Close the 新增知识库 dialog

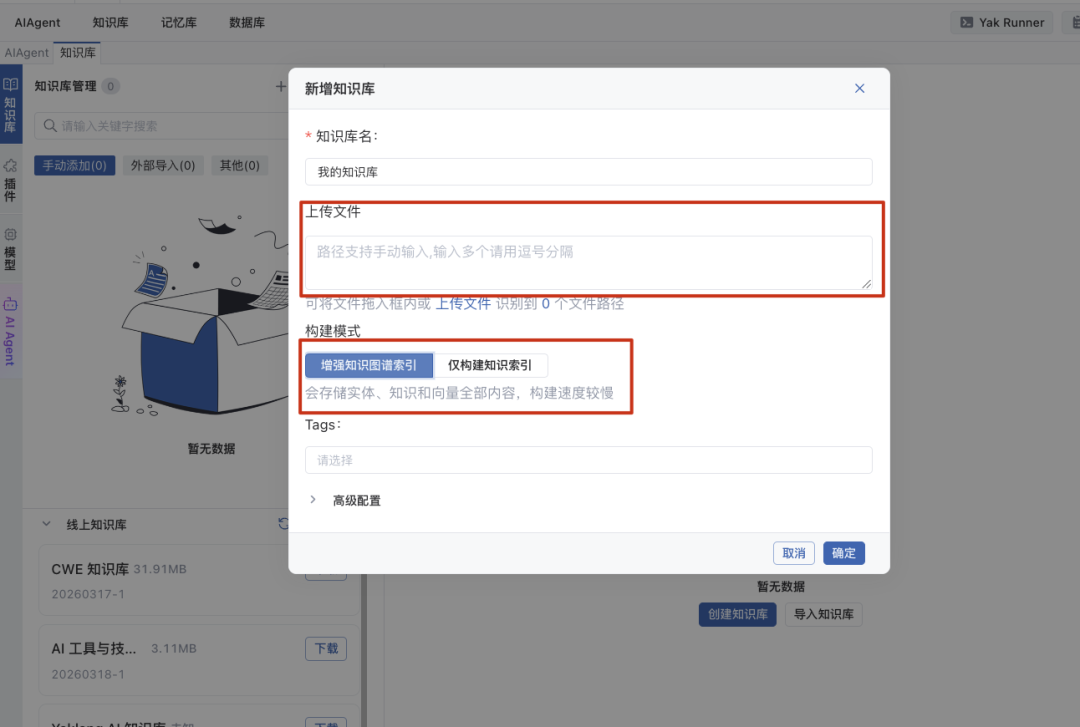tap(859, 88)
